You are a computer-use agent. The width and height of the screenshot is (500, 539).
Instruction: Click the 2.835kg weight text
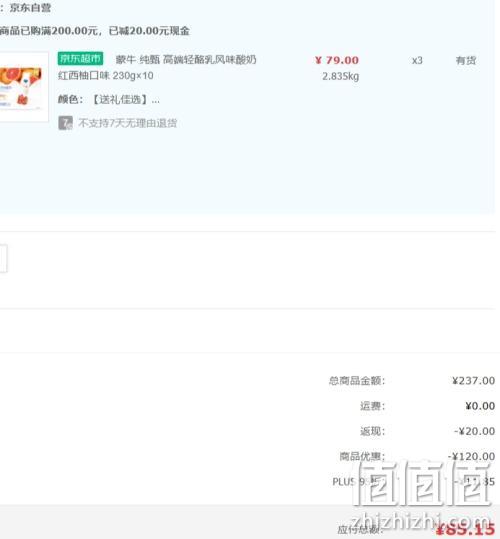[341, 76]
